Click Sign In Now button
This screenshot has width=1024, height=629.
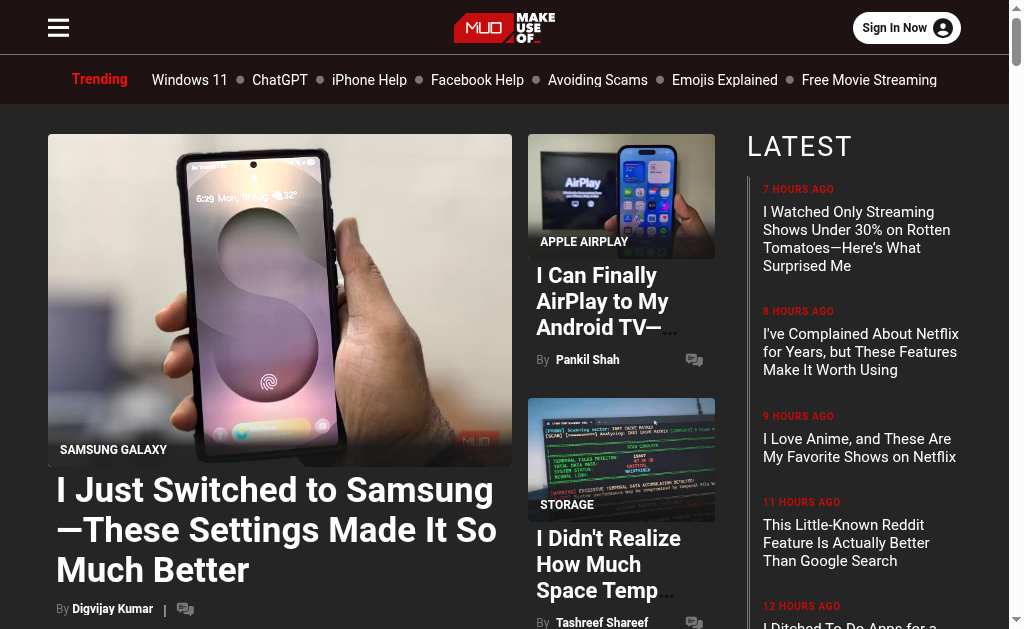pyautogui.click(x=906, y=28)
